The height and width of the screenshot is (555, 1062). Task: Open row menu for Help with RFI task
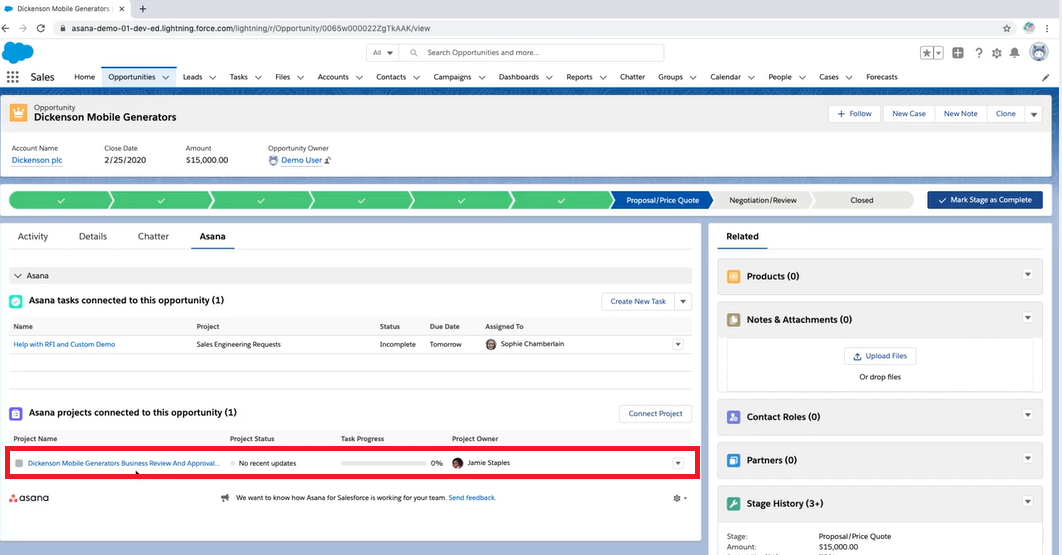click(678, 344)
